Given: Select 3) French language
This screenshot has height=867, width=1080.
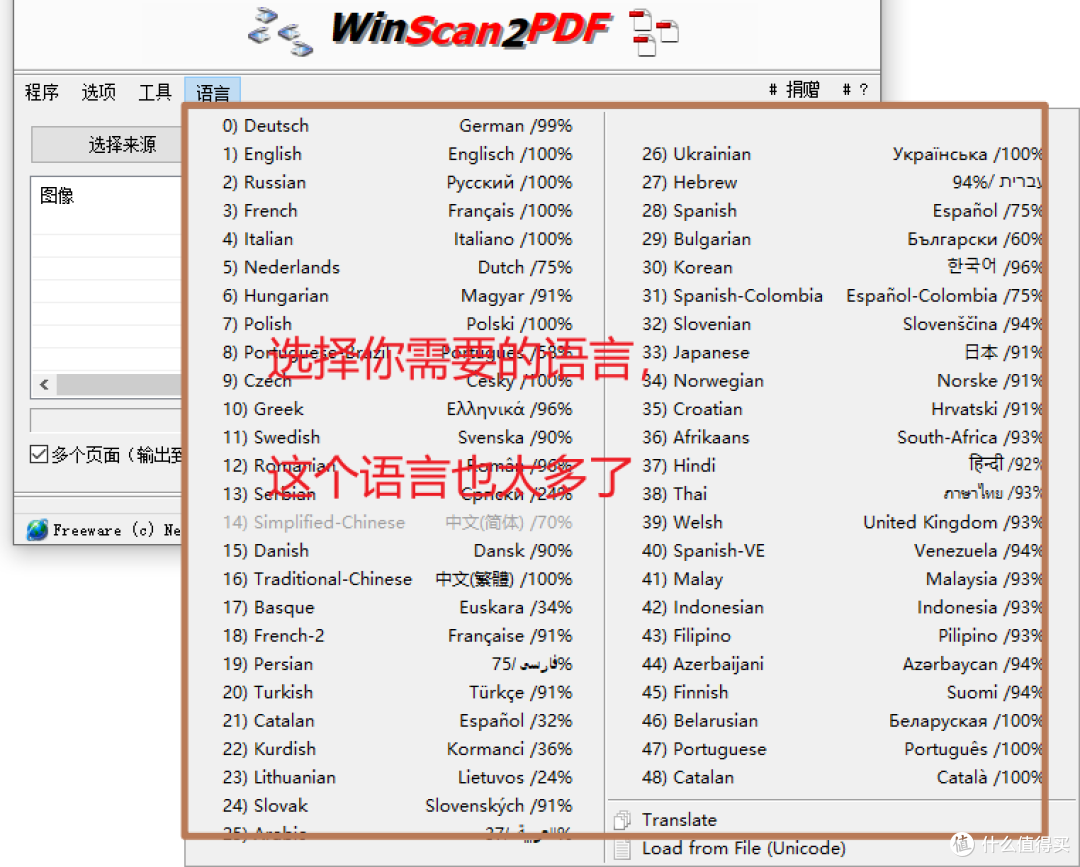Looking at the screenshot, I should pos(397,210).
